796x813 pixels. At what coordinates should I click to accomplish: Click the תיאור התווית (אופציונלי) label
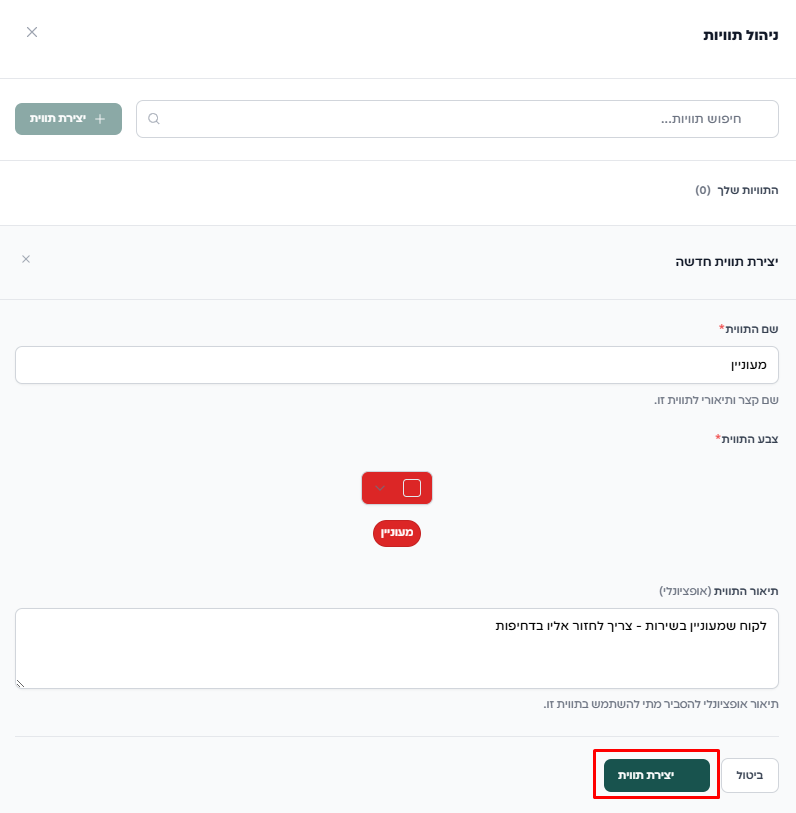pyautogui.click(x=719, y=591)
